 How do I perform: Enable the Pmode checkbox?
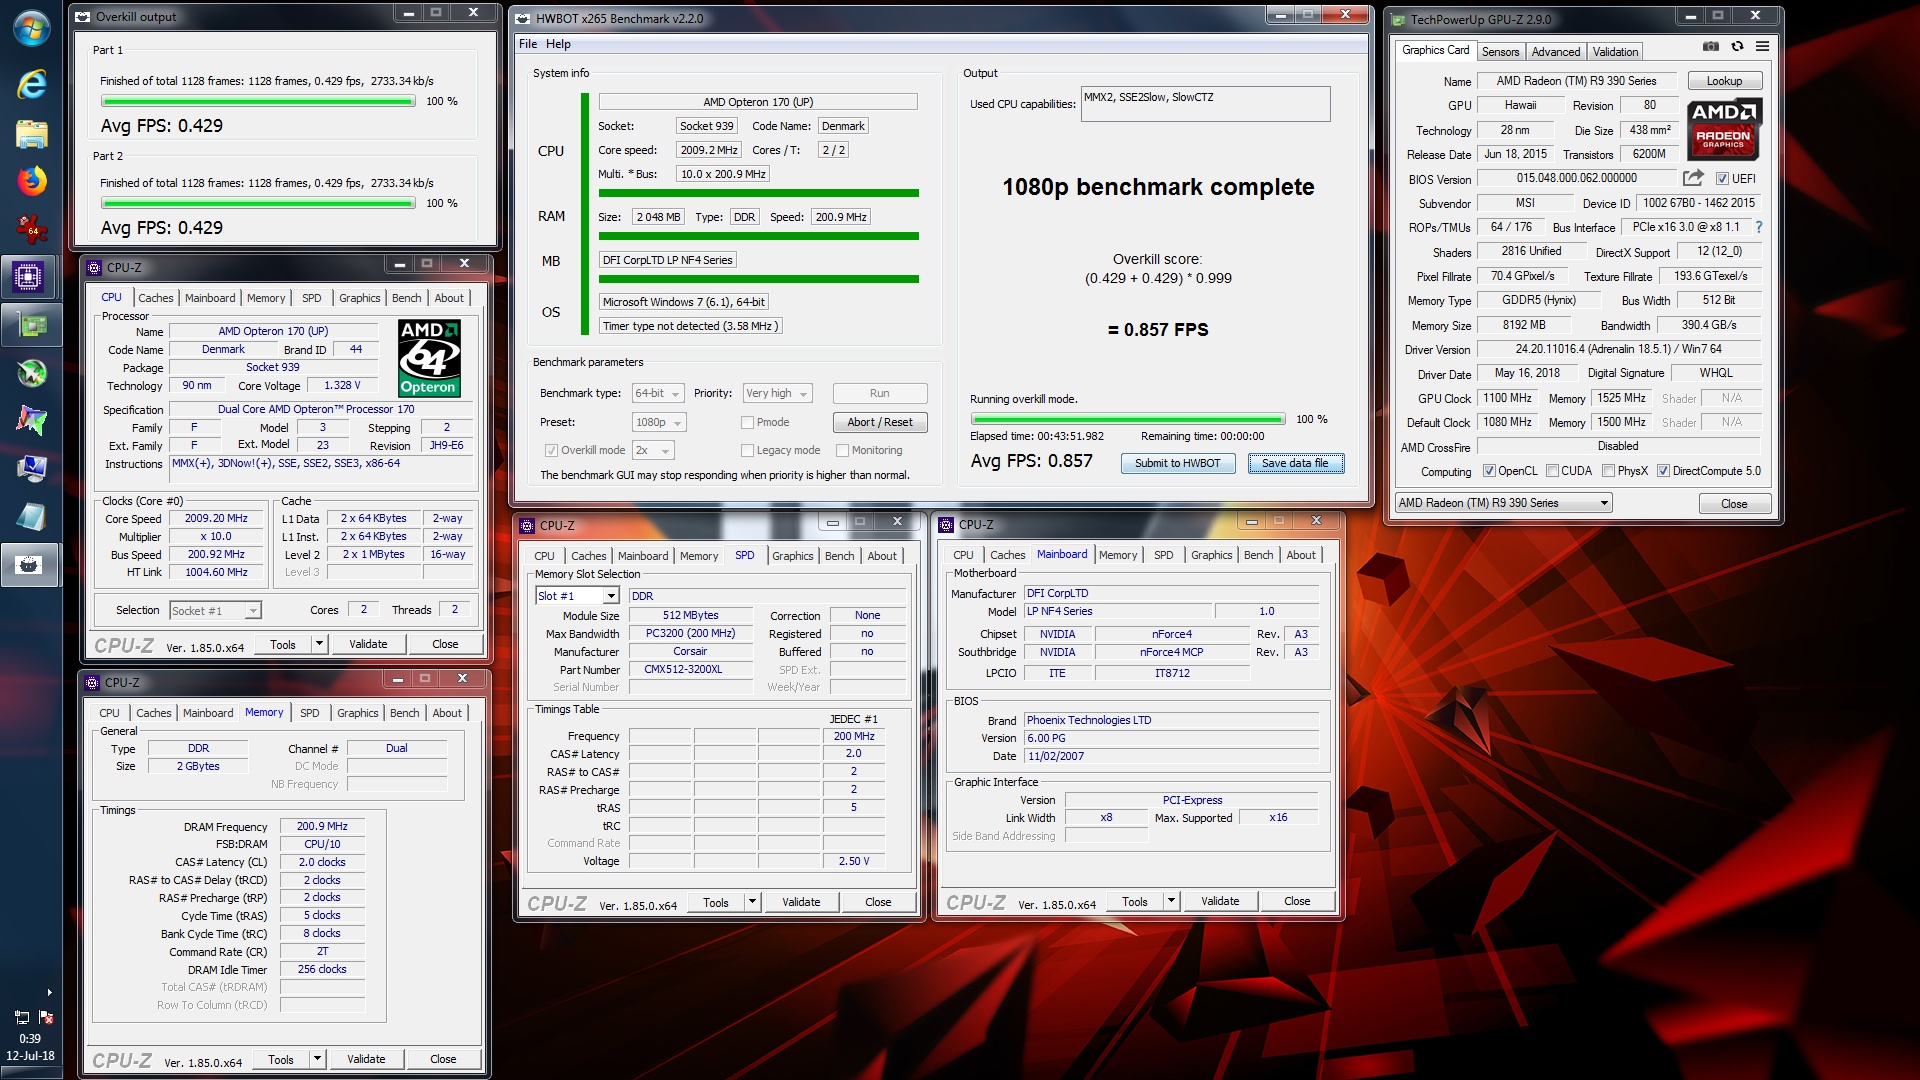point(747,422)
